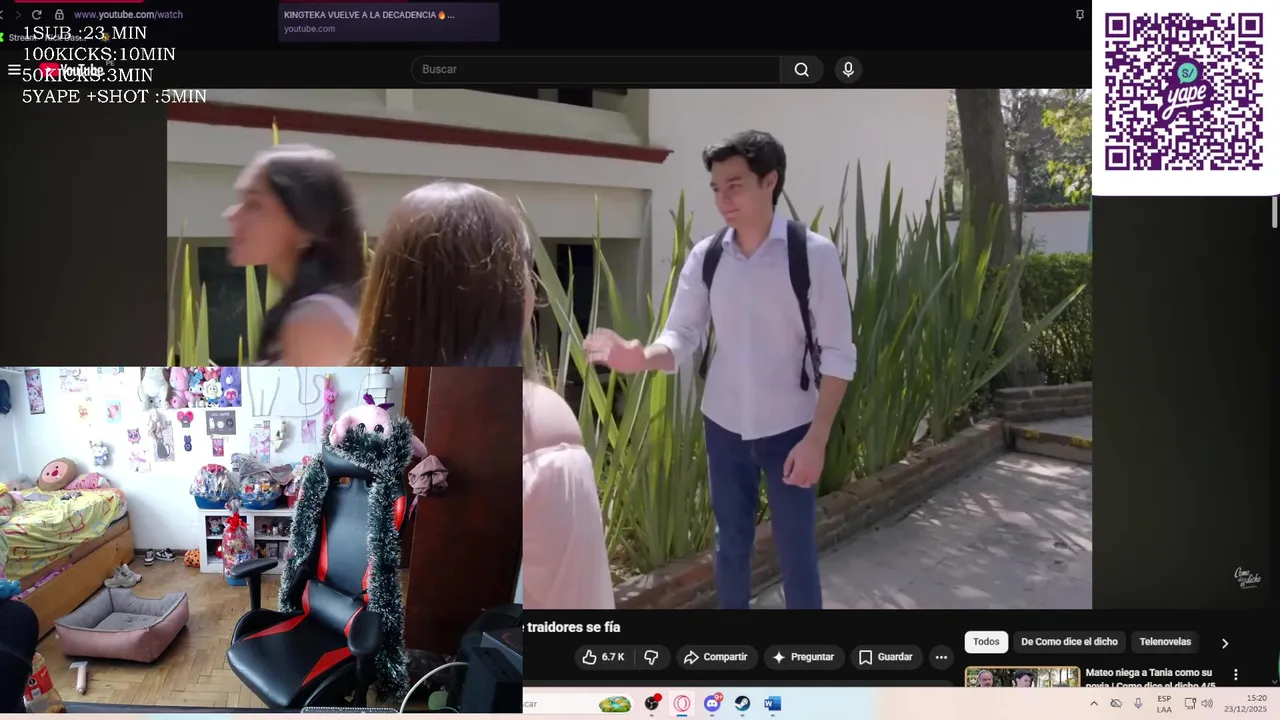
Task: Switch the ESP LAA input language
Action: [x=1164, y=704]
